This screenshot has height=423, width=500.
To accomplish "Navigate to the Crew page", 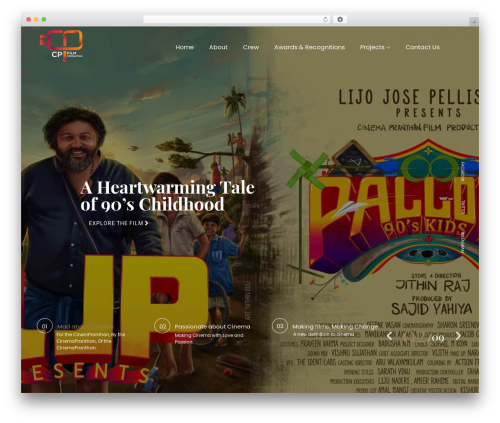I will [251, 47].
